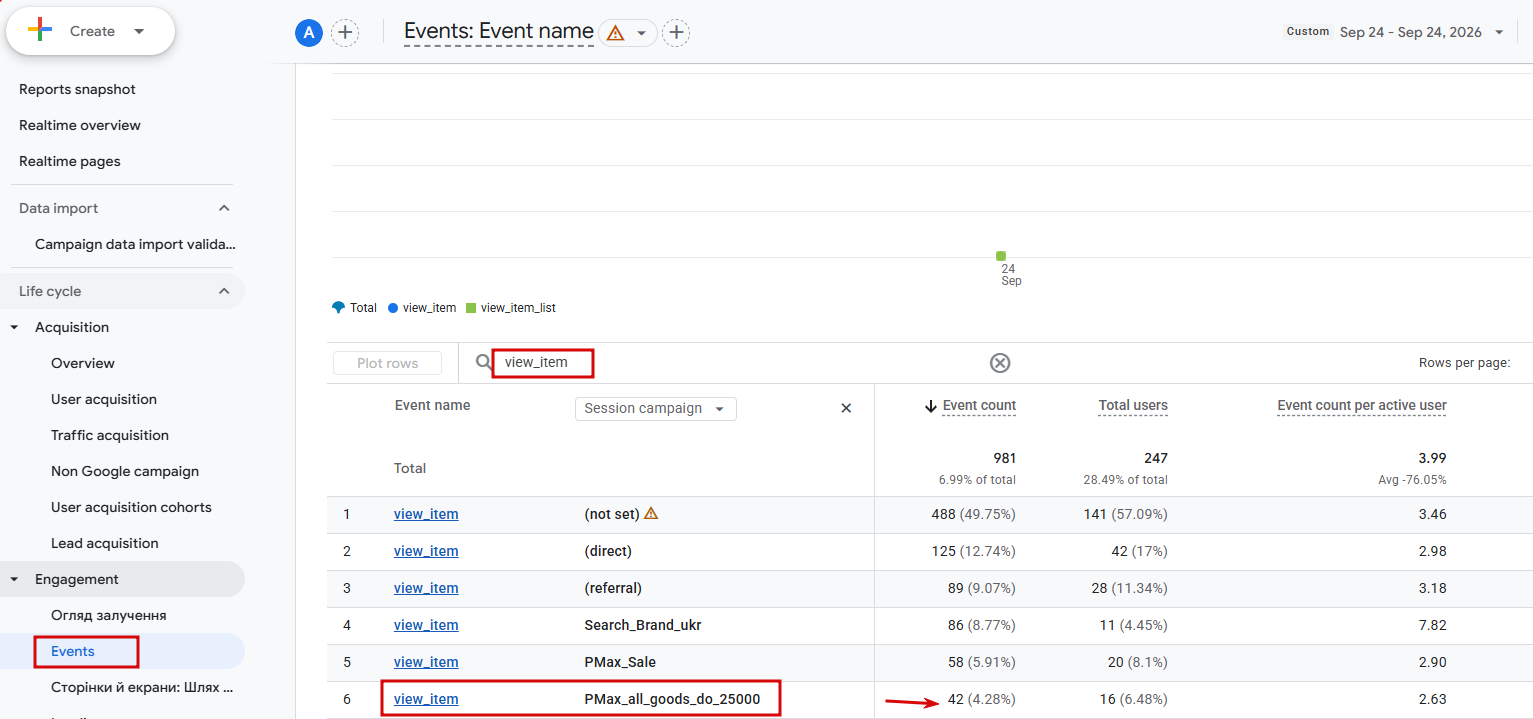Viewport: 1533px width, 719px height.
Task: Collapse the Acquisition tree group
Action: coord(14,327)
